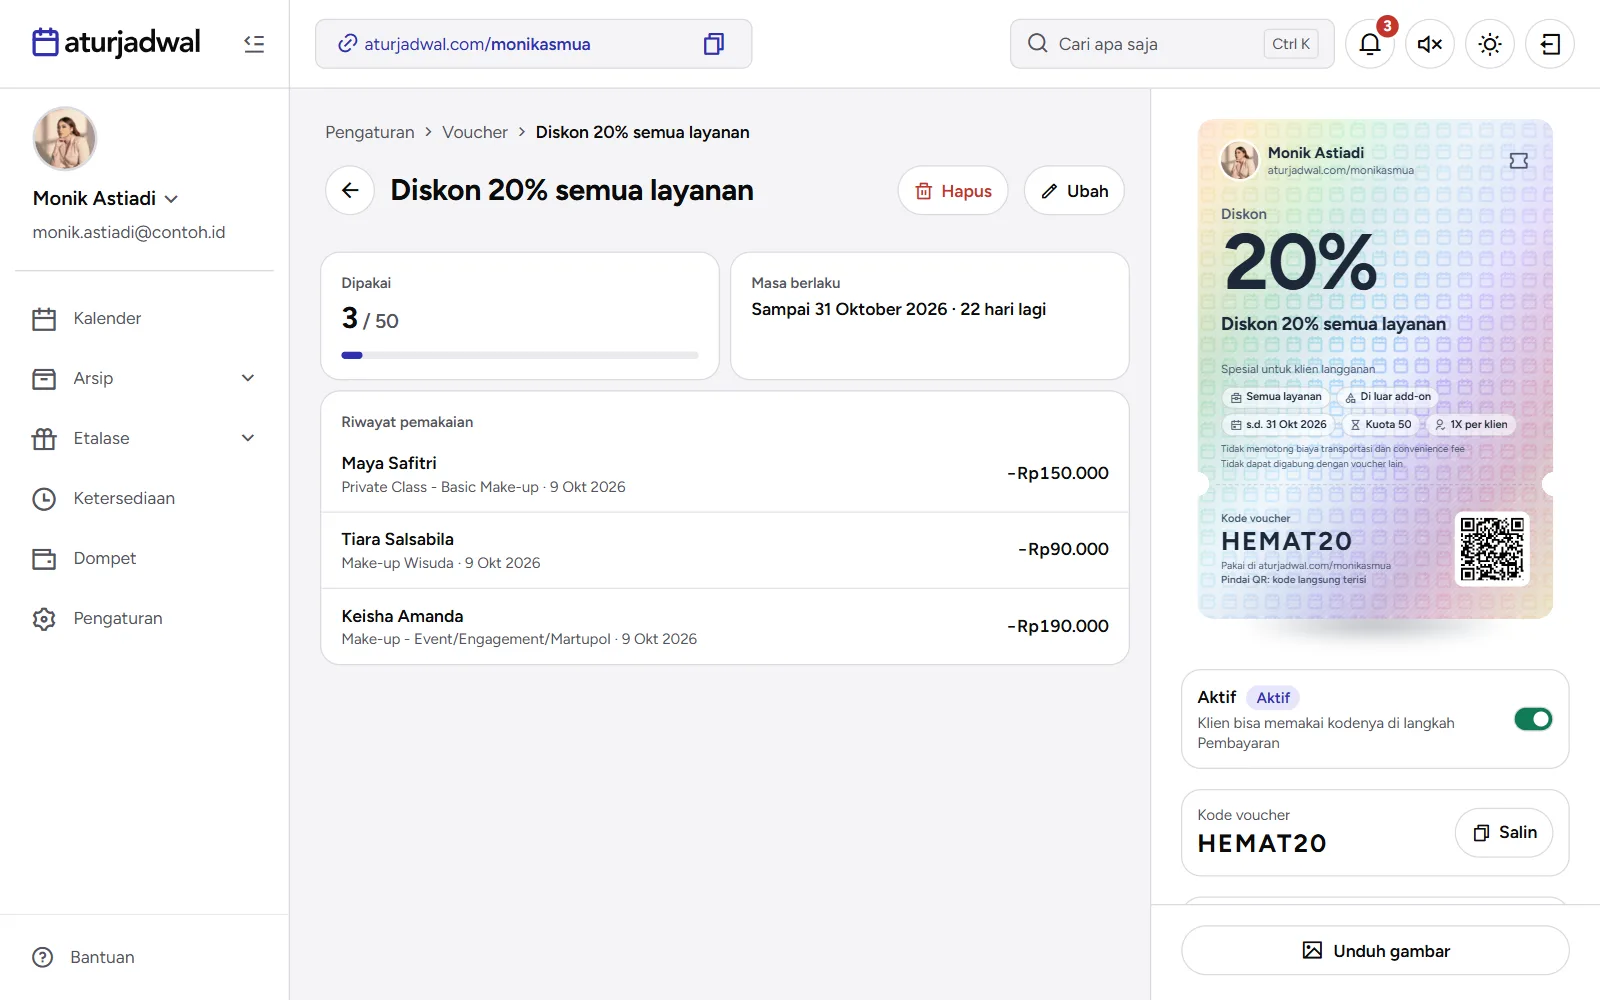Expand the Etalase submenu chevron
1600x1000 pixels.
click(248, 438)
